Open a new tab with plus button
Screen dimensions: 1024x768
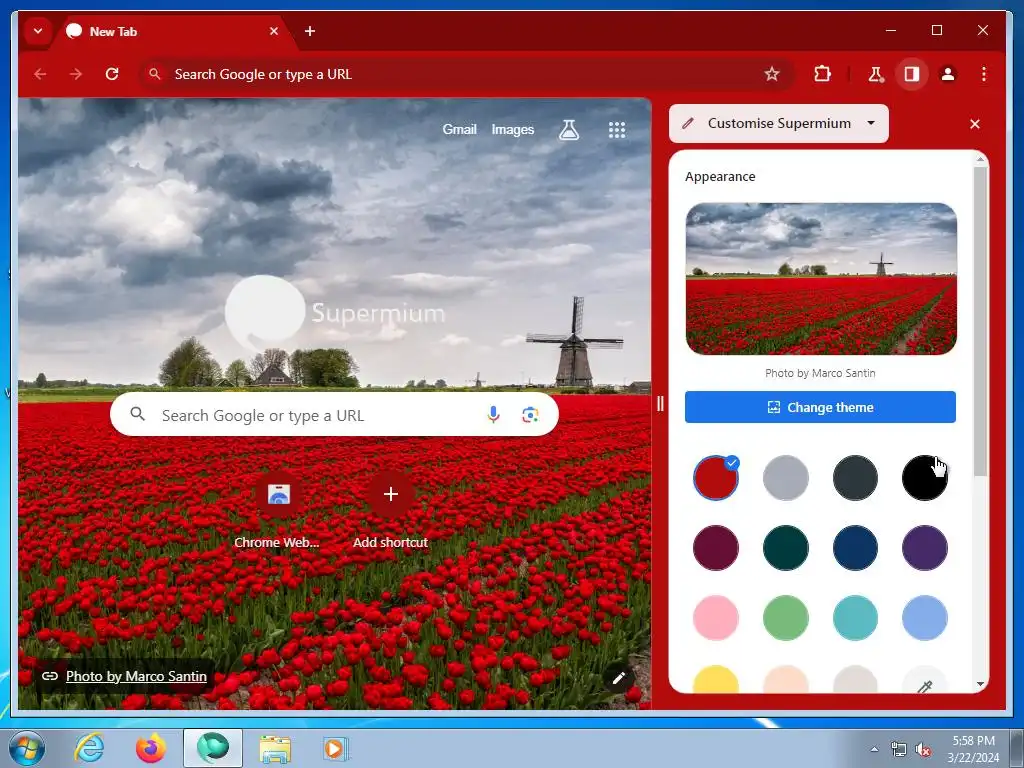coord(310,31)
